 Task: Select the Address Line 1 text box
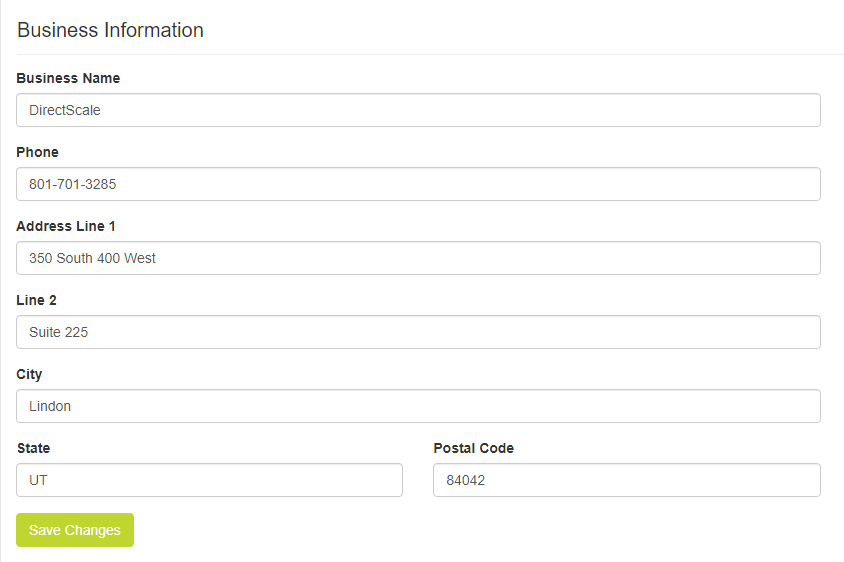(x=418, y=258)
